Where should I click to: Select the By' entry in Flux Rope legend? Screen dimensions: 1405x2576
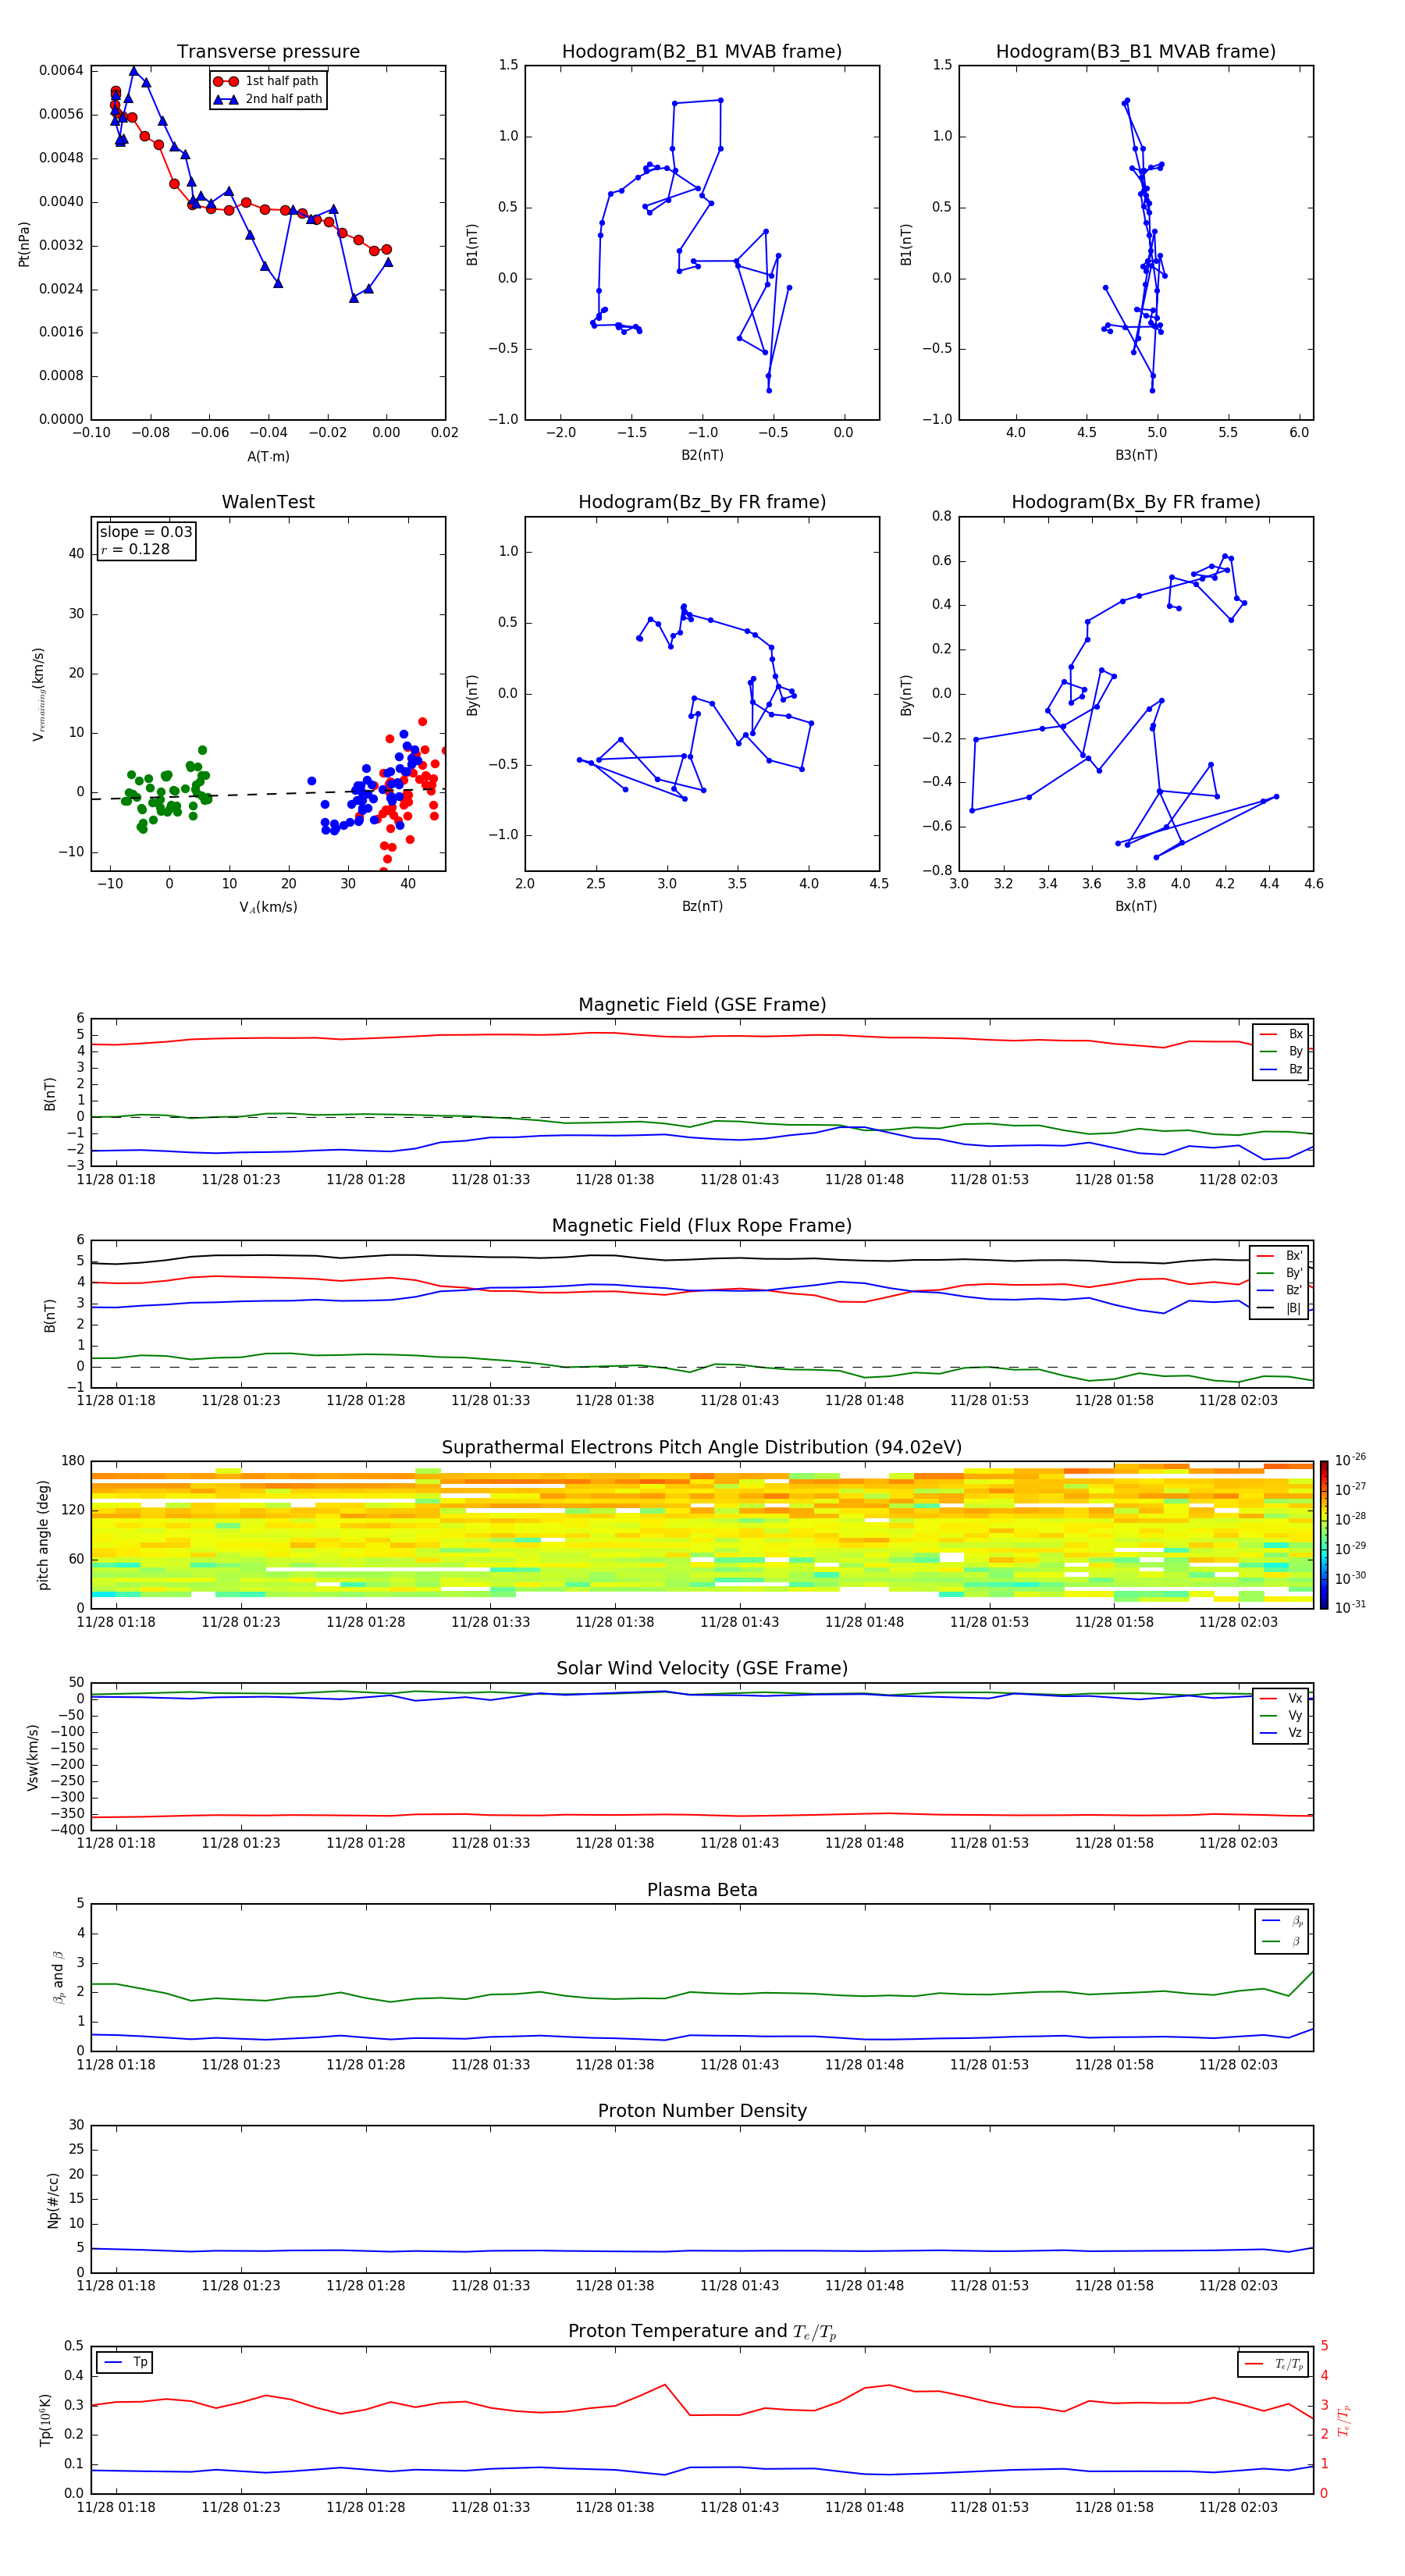click(x=1280, y=1273)
